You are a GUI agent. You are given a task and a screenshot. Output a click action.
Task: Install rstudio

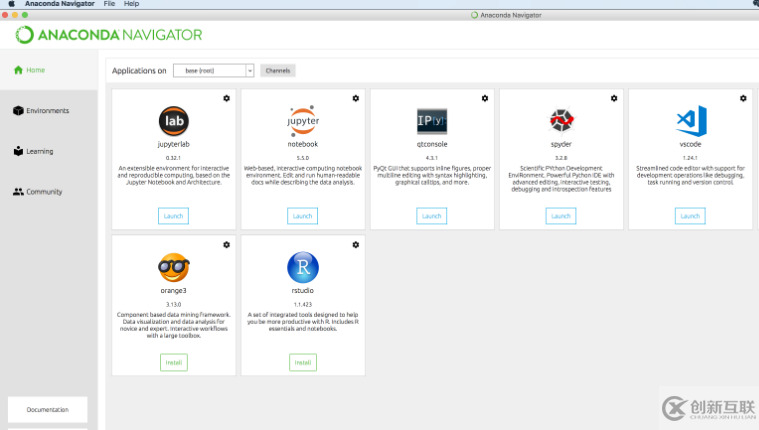(x=303, y=363)
